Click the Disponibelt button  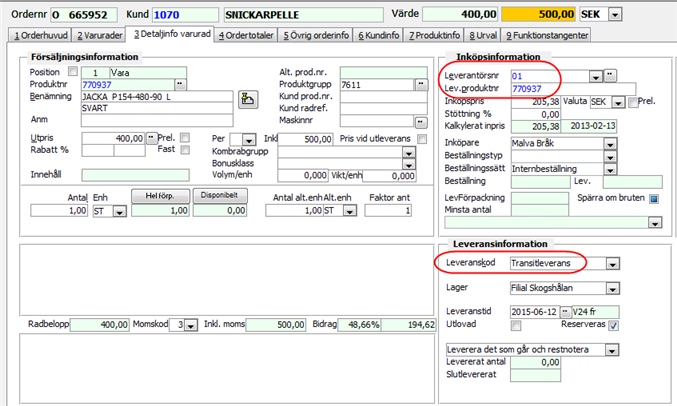point(220,195)
